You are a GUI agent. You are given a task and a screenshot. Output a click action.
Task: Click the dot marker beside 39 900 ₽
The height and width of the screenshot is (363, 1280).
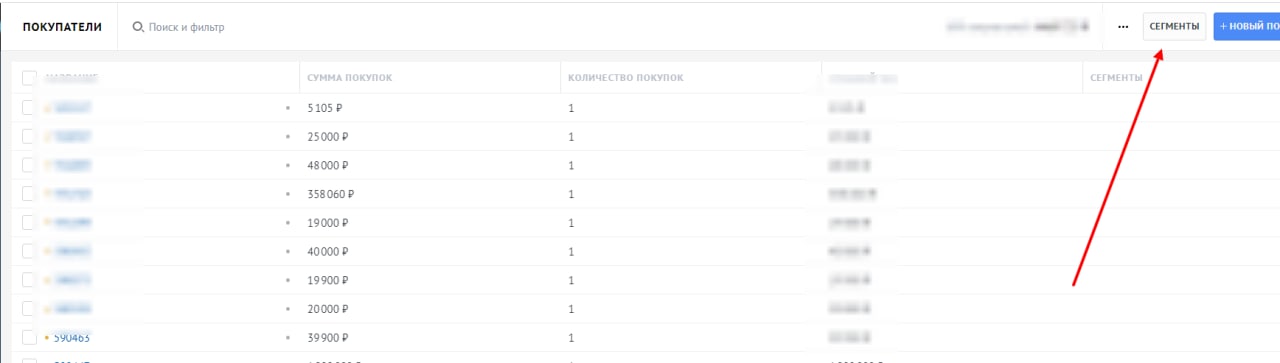tap(288, 338)
